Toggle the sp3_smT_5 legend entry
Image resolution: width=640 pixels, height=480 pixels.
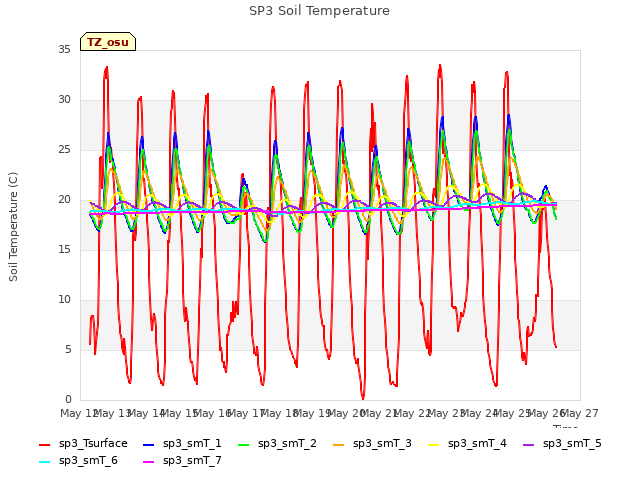tap(562, 444)
